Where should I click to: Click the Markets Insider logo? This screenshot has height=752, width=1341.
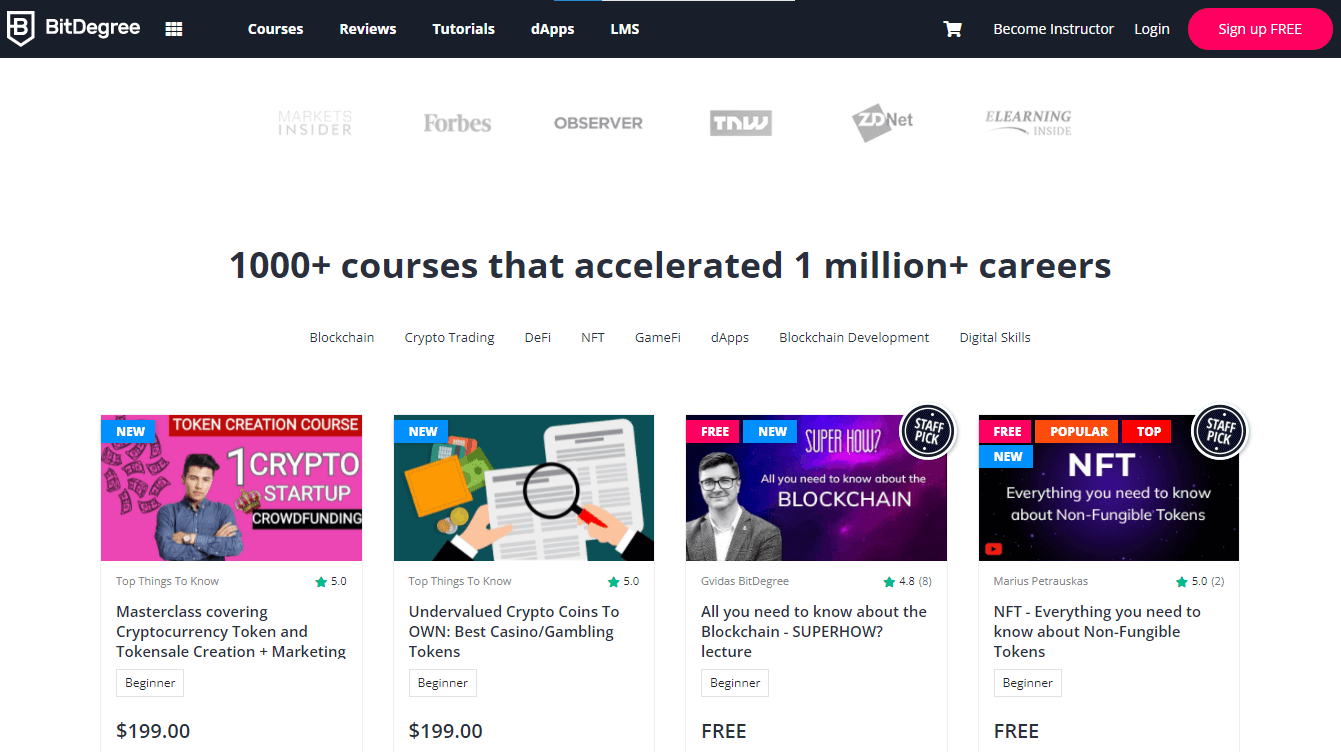coord(315,123)
